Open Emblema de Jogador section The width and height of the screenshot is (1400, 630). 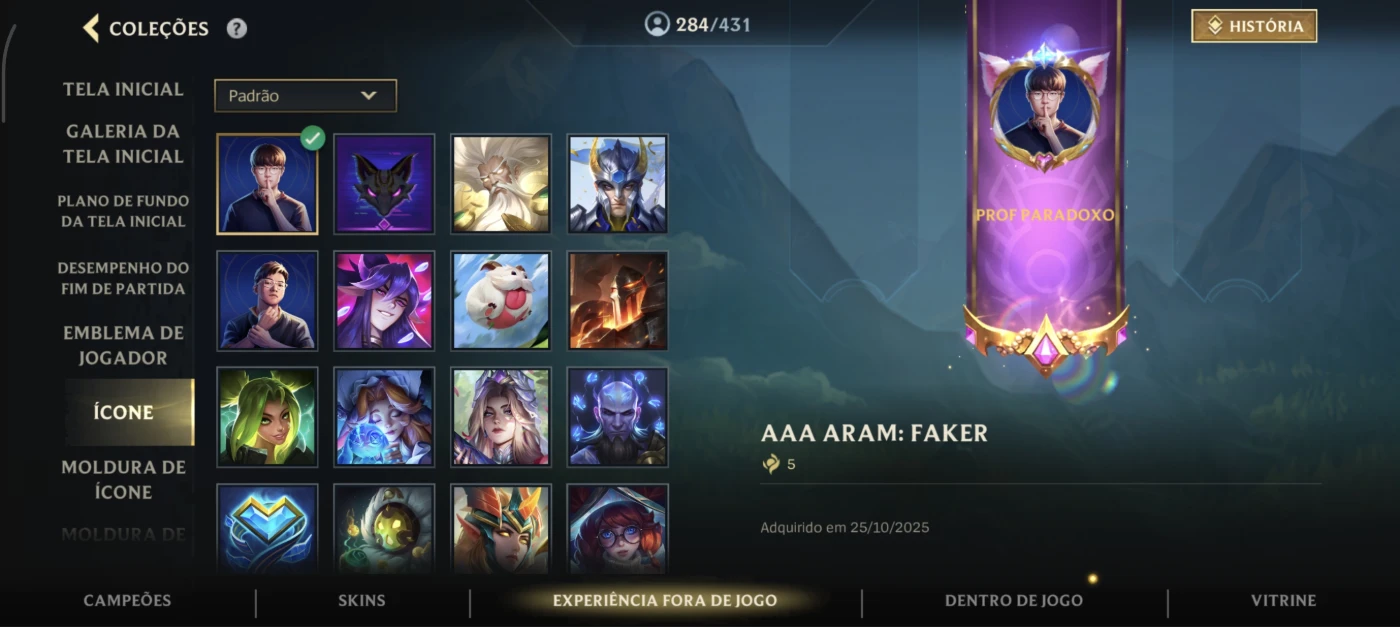coord(124,345)
